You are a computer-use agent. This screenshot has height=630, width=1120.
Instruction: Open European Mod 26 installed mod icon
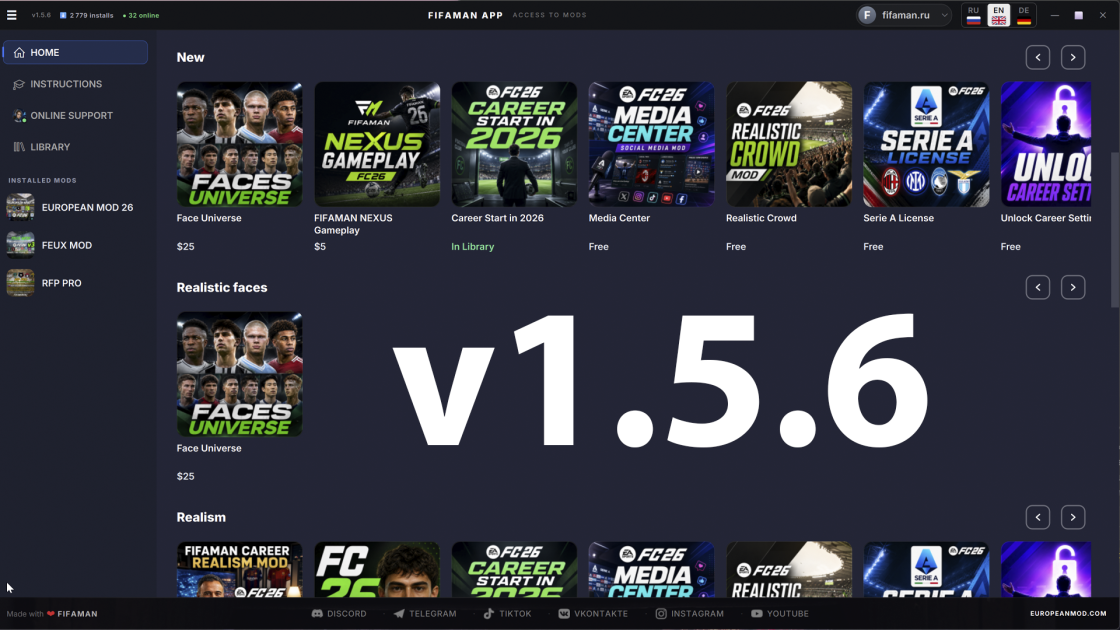tap(20, 207)
